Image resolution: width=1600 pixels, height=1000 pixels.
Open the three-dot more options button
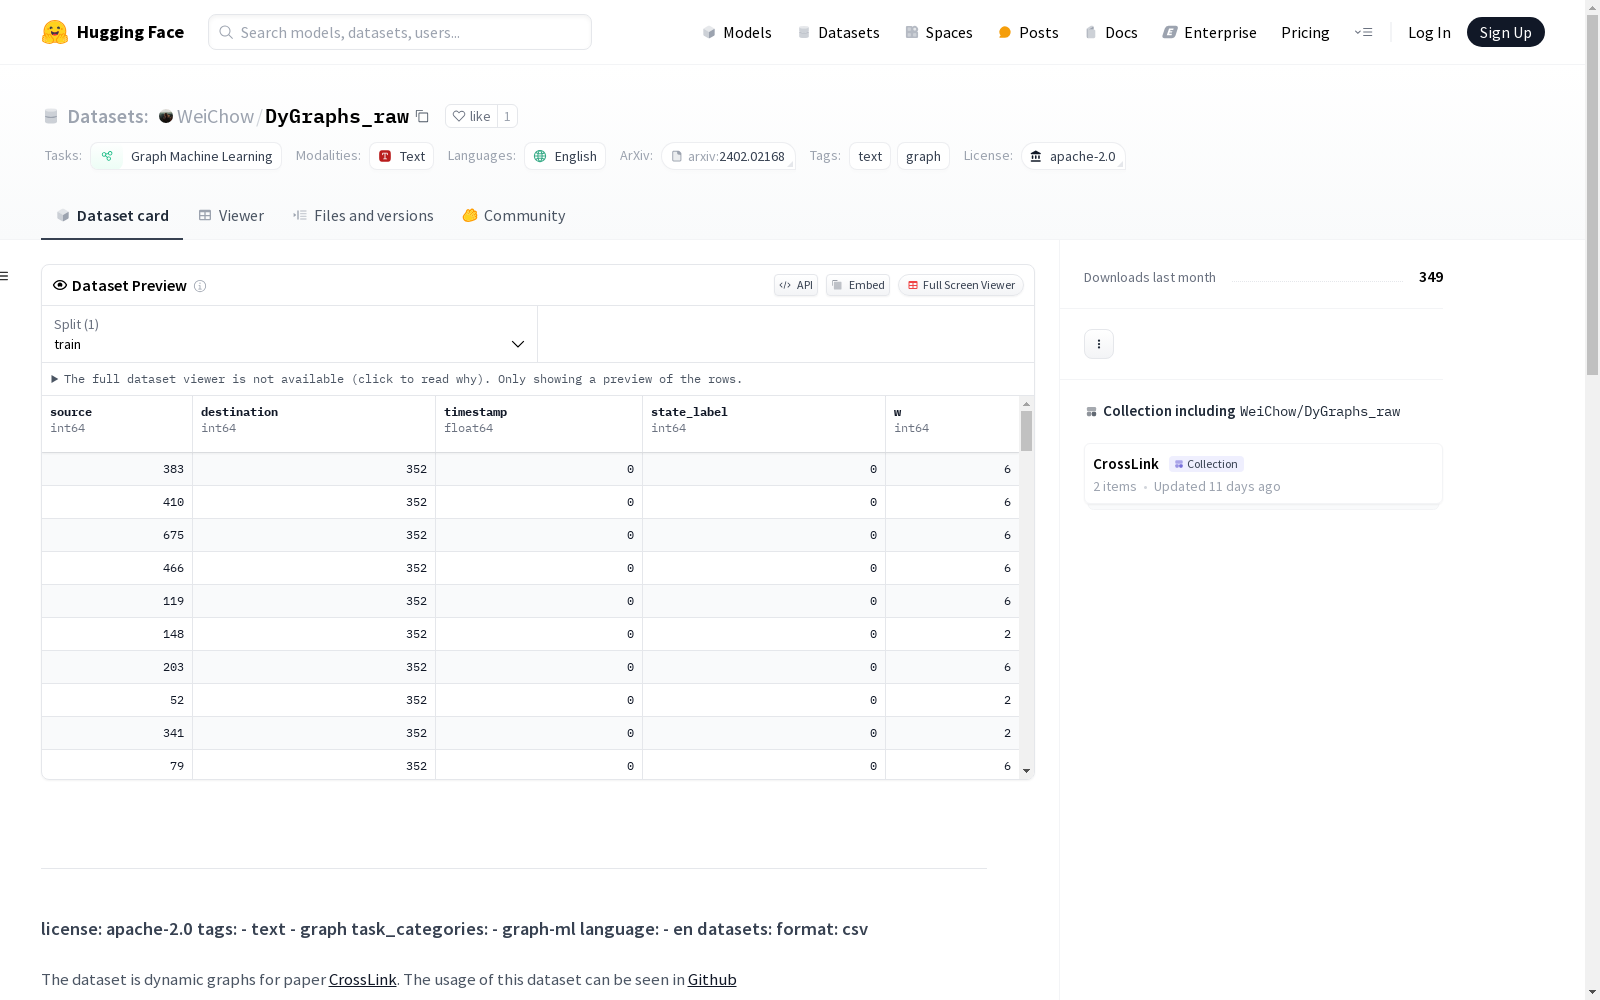(x=1099, y=344)
